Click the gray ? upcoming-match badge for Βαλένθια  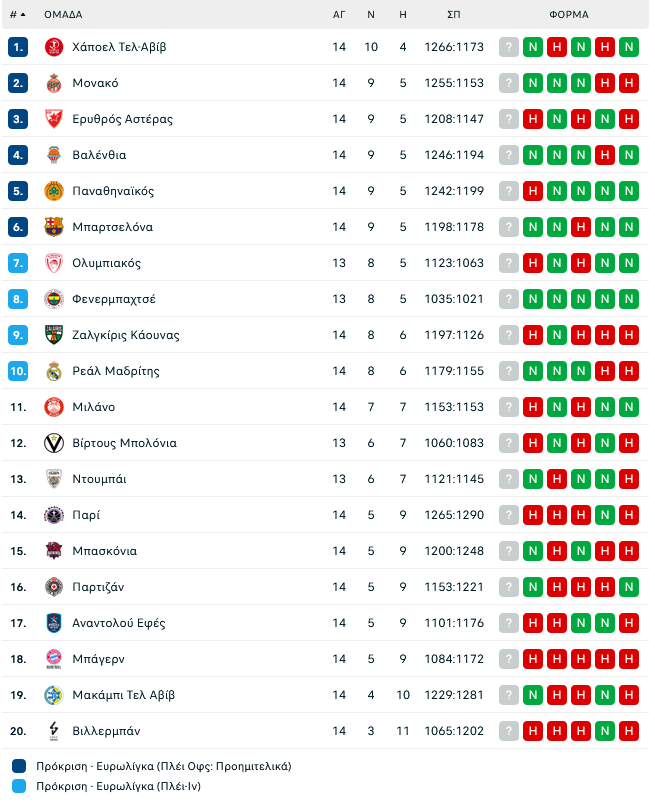coord(509,155)
